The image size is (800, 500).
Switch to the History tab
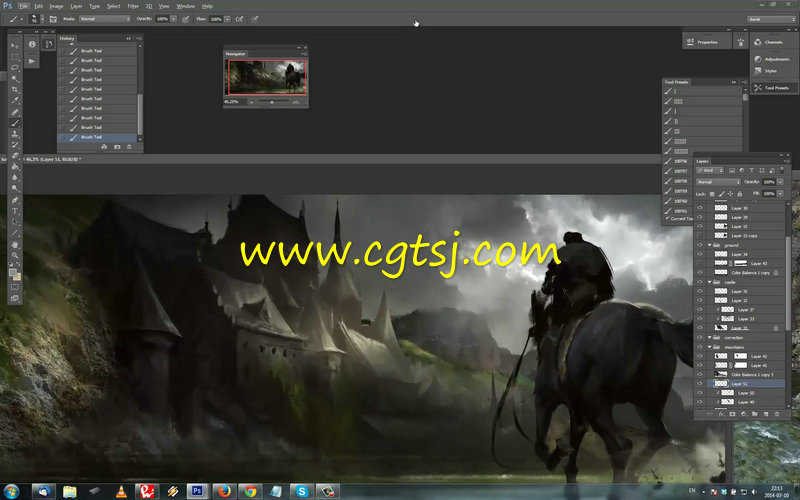[67, 38]
